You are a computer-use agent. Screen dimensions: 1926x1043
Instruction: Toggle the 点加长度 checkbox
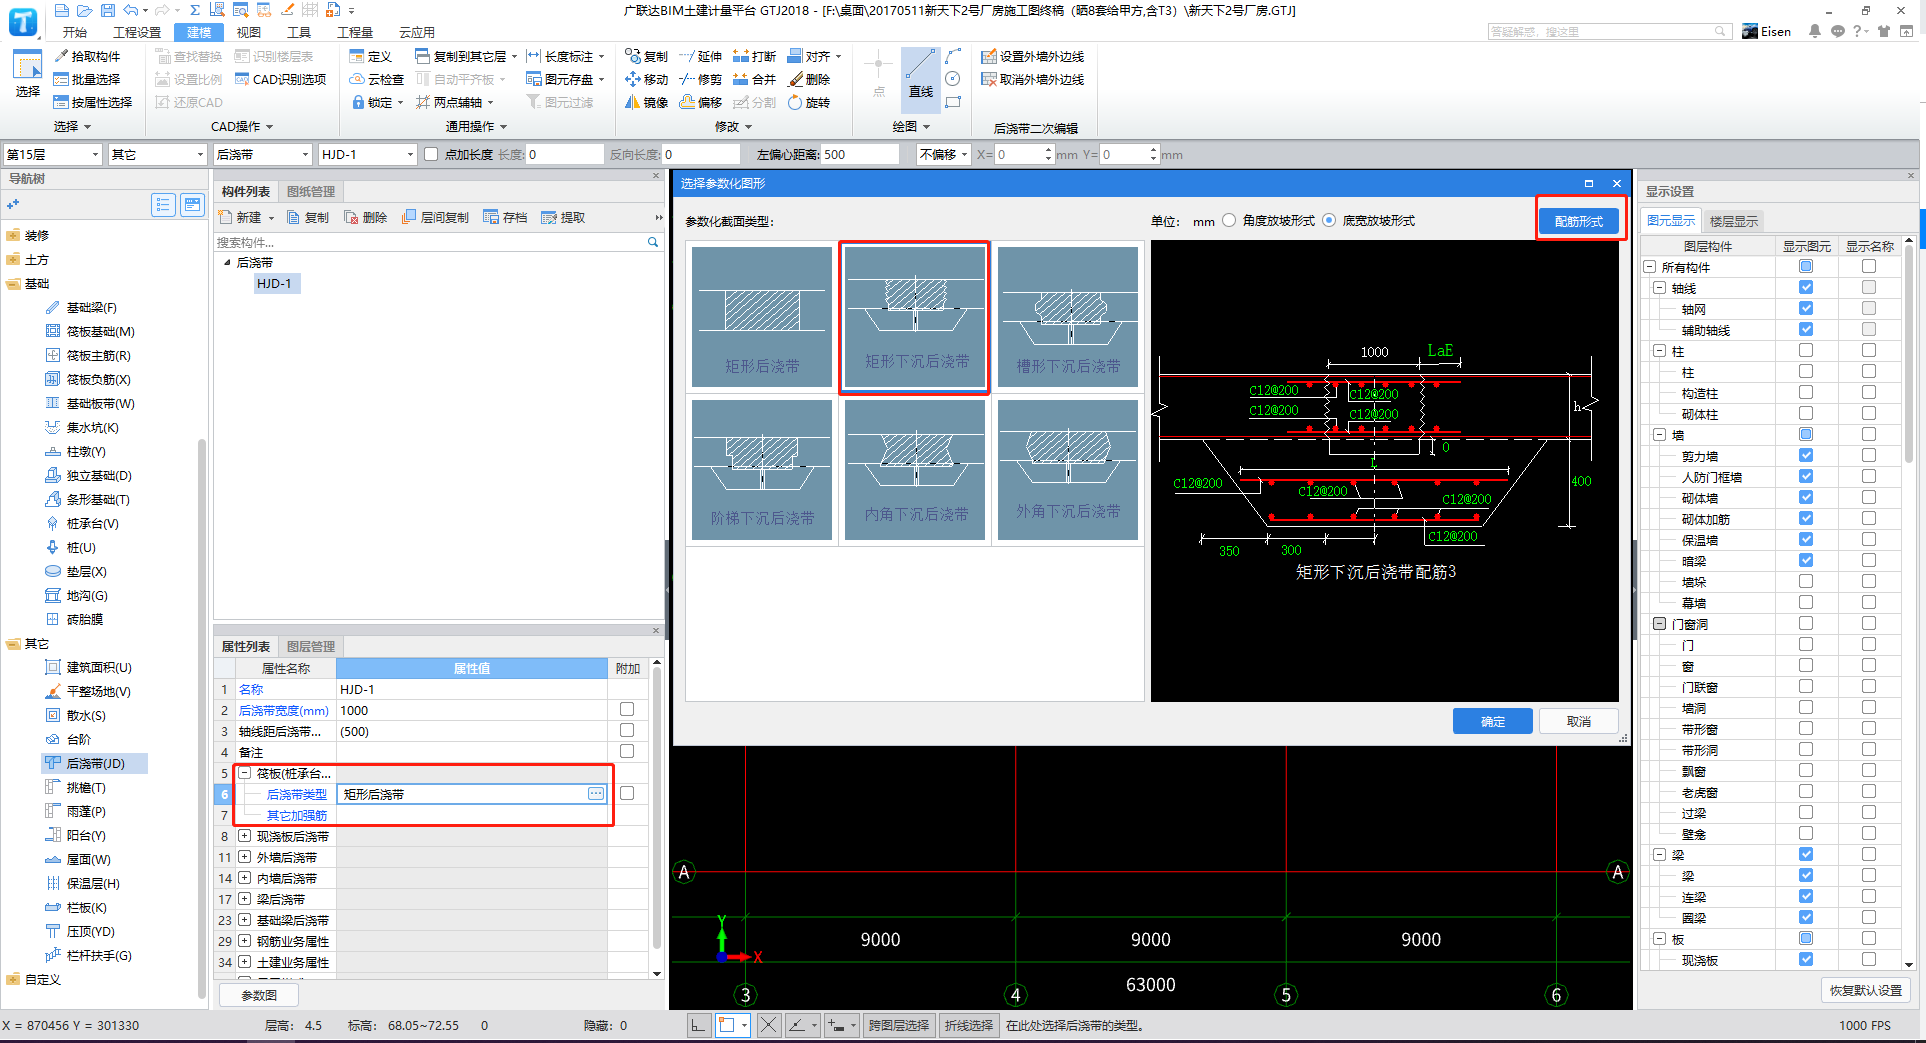point(431,154)
